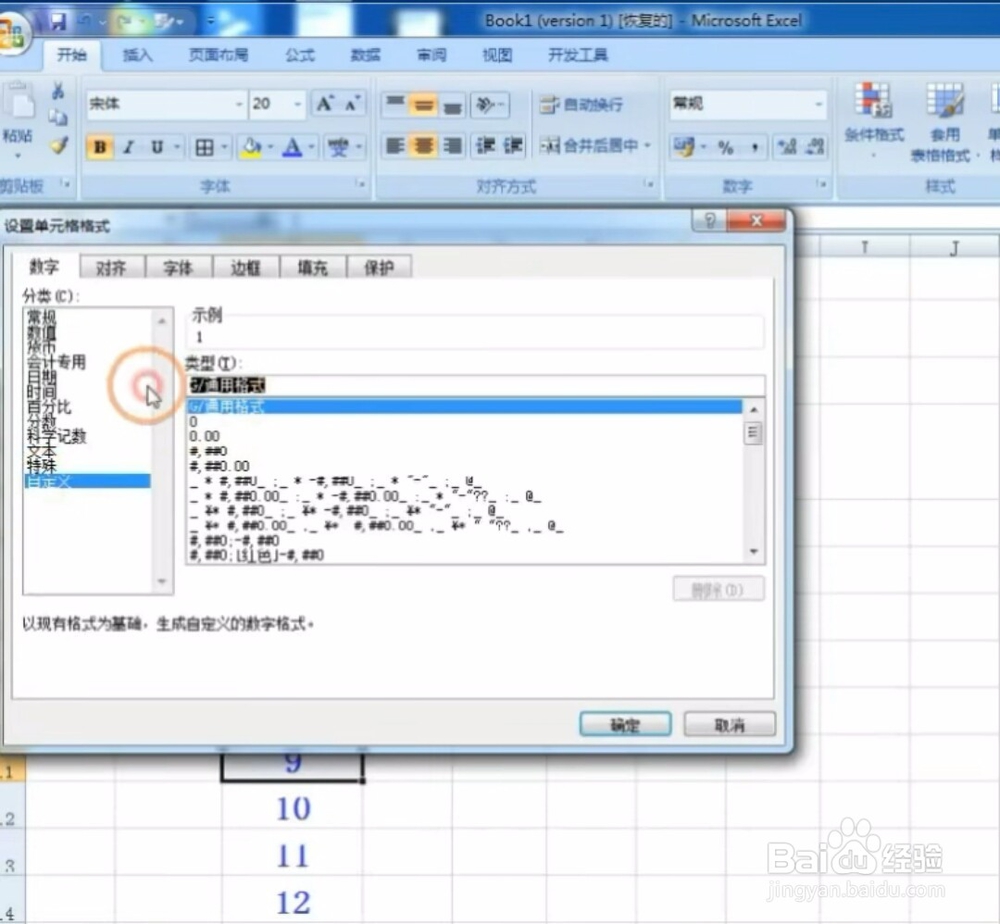Toggle Underline formatting
Viewport: 1000px width, 924px height.
click(157, 147)
